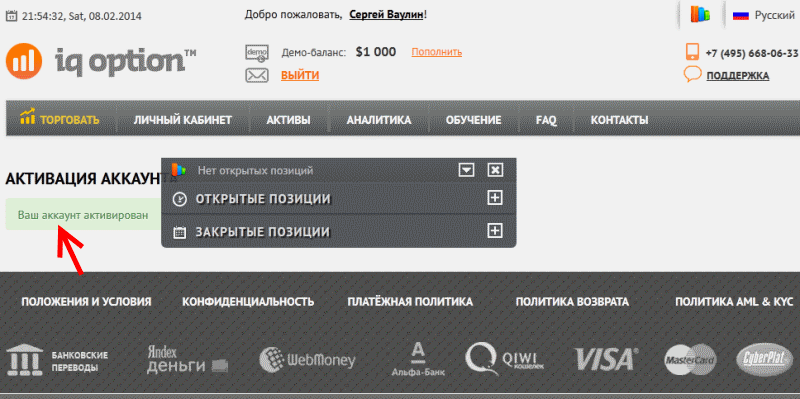Open the Аналитика menu item
Screen dimensions: 800x399
[x=379, y=120]
